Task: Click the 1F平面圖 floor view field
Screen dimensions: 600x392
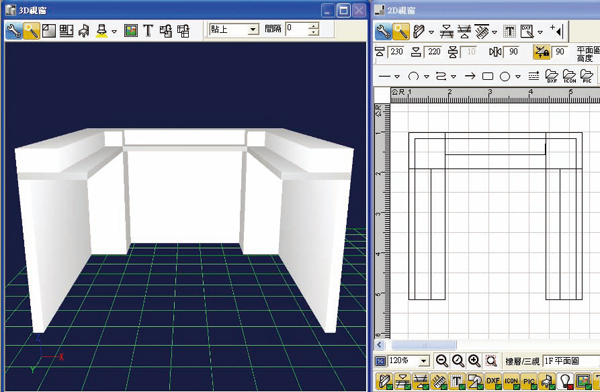Action: click(x=571, y=361)
